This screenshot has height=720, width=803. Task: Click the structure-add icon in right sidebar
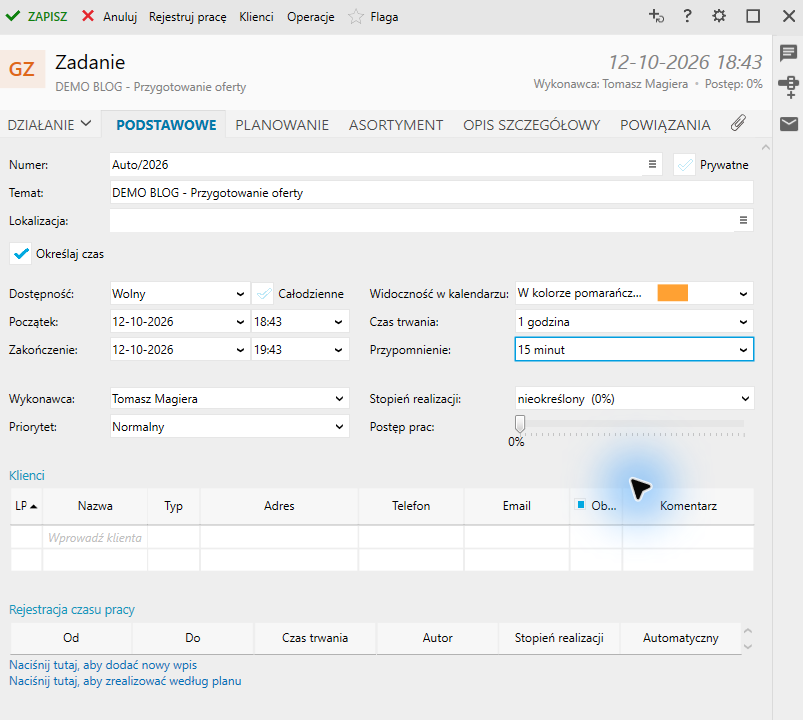coord(789,87)
